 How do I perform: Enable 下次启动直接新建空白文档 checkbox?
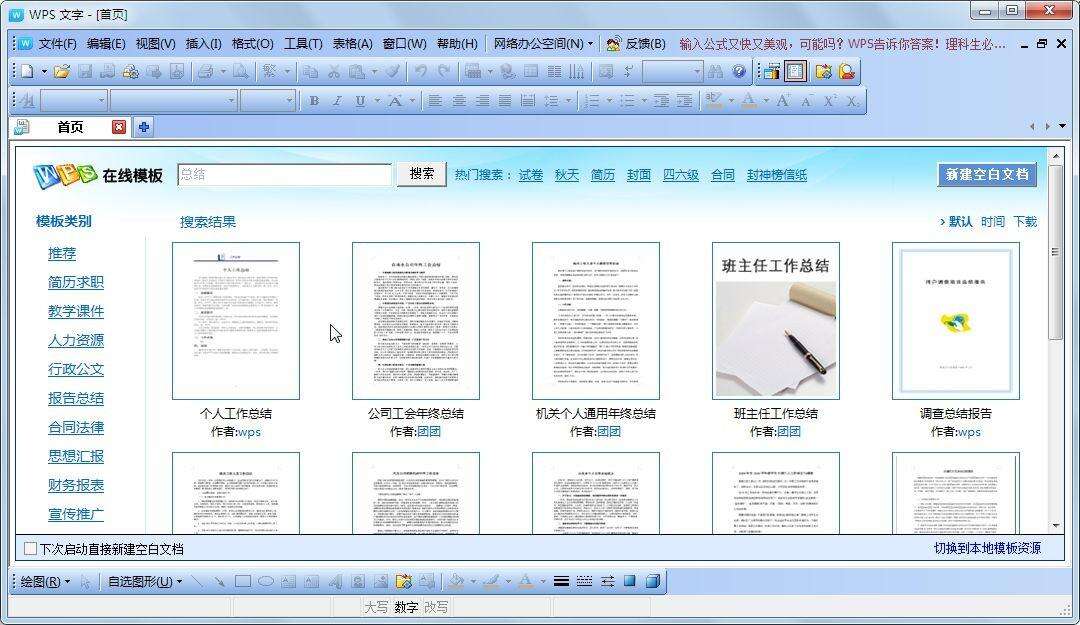click(x=30, y=548)
